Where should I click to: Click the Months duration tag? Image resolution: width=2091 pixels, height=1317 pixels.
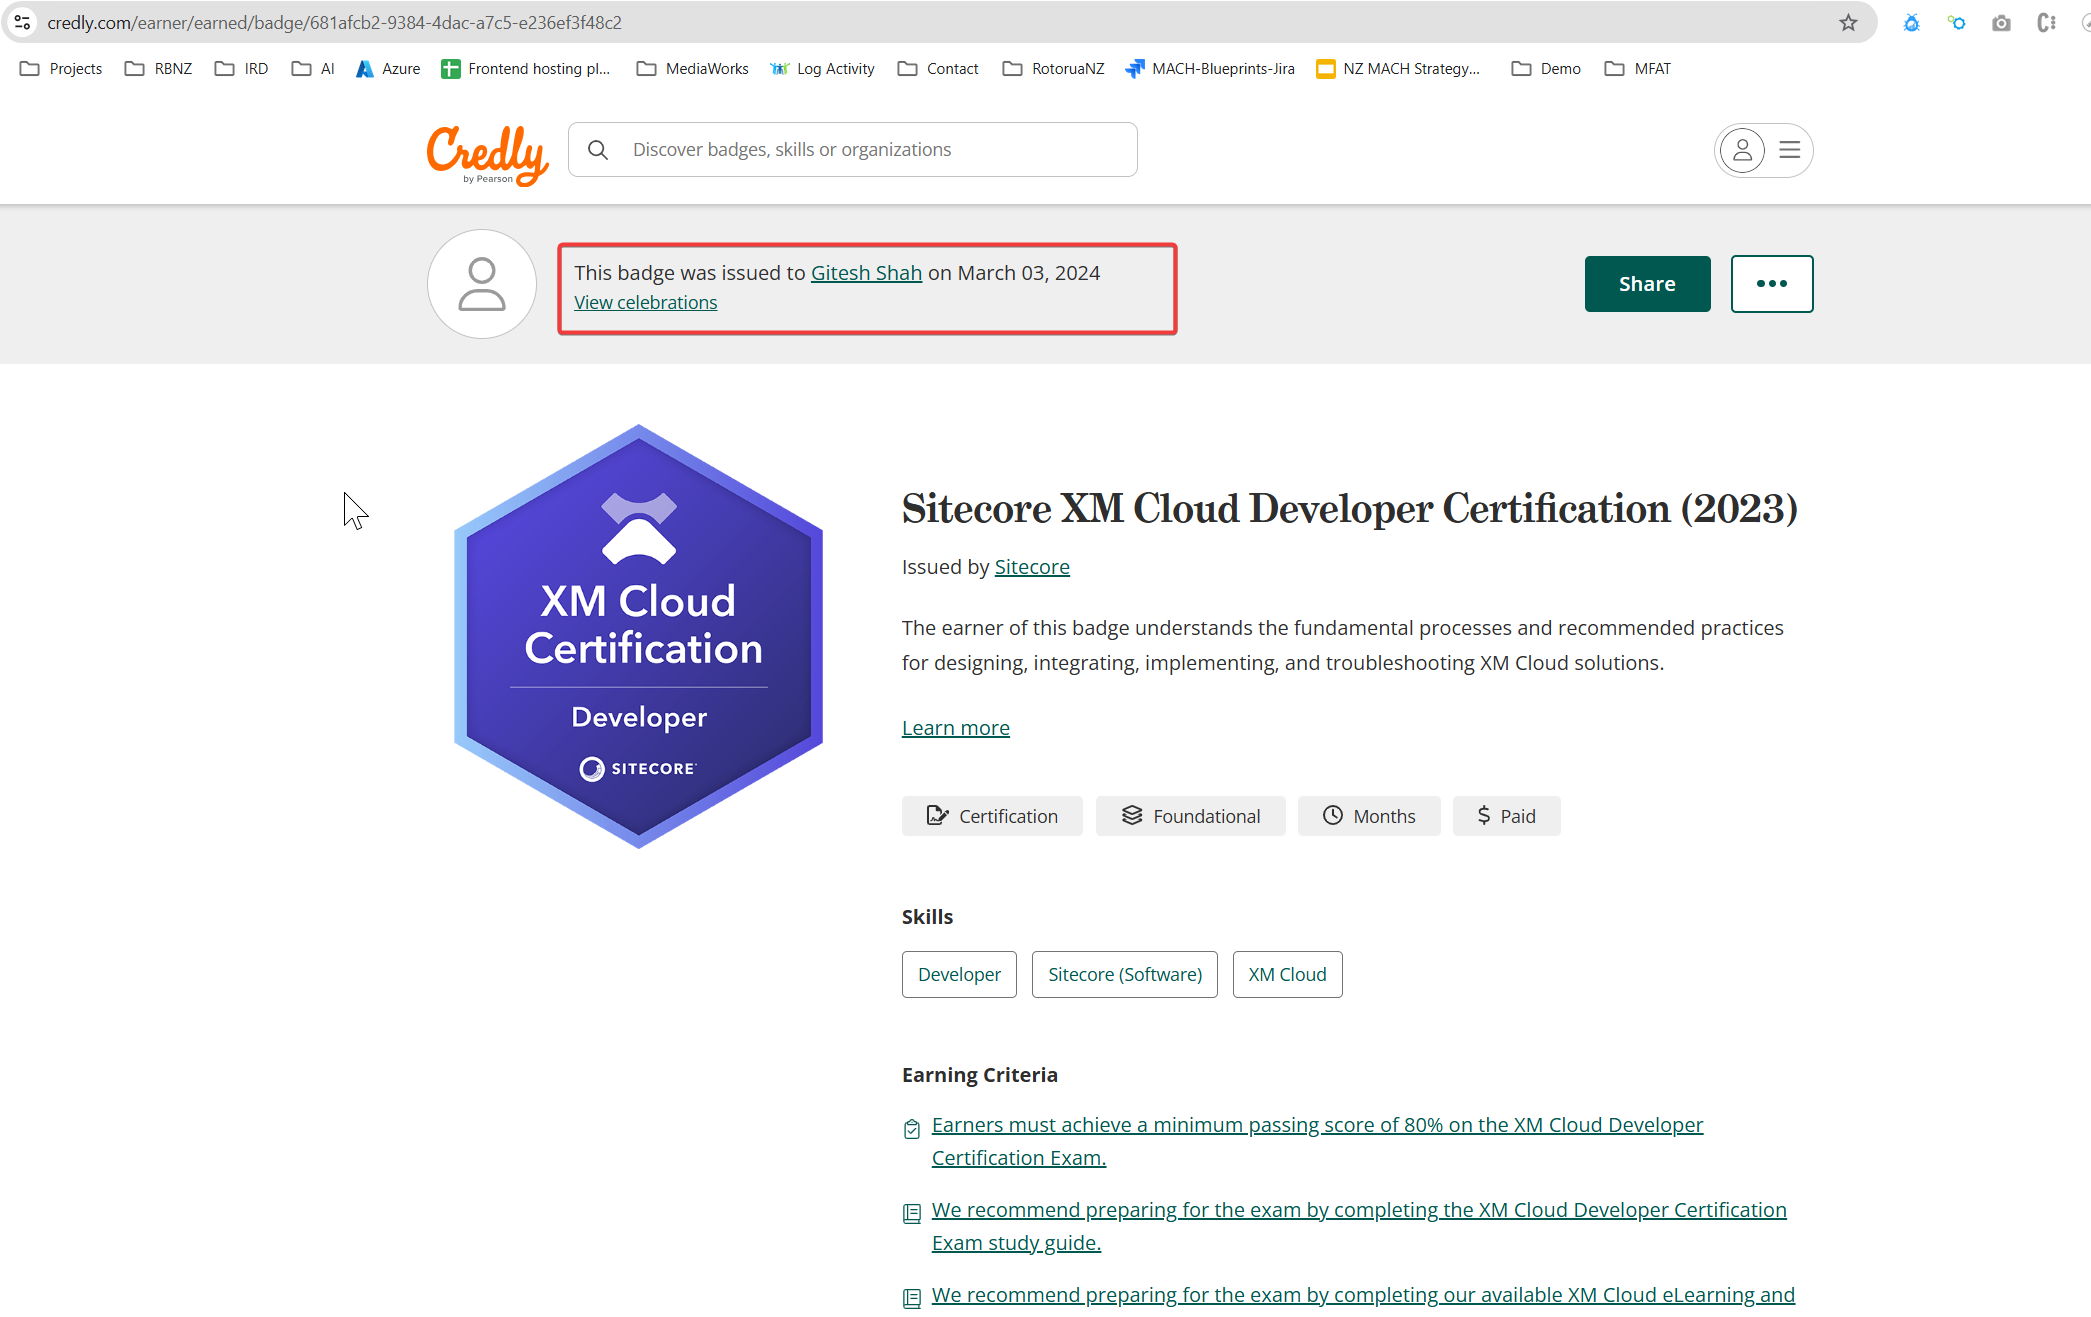click(x=1369, y=816)
